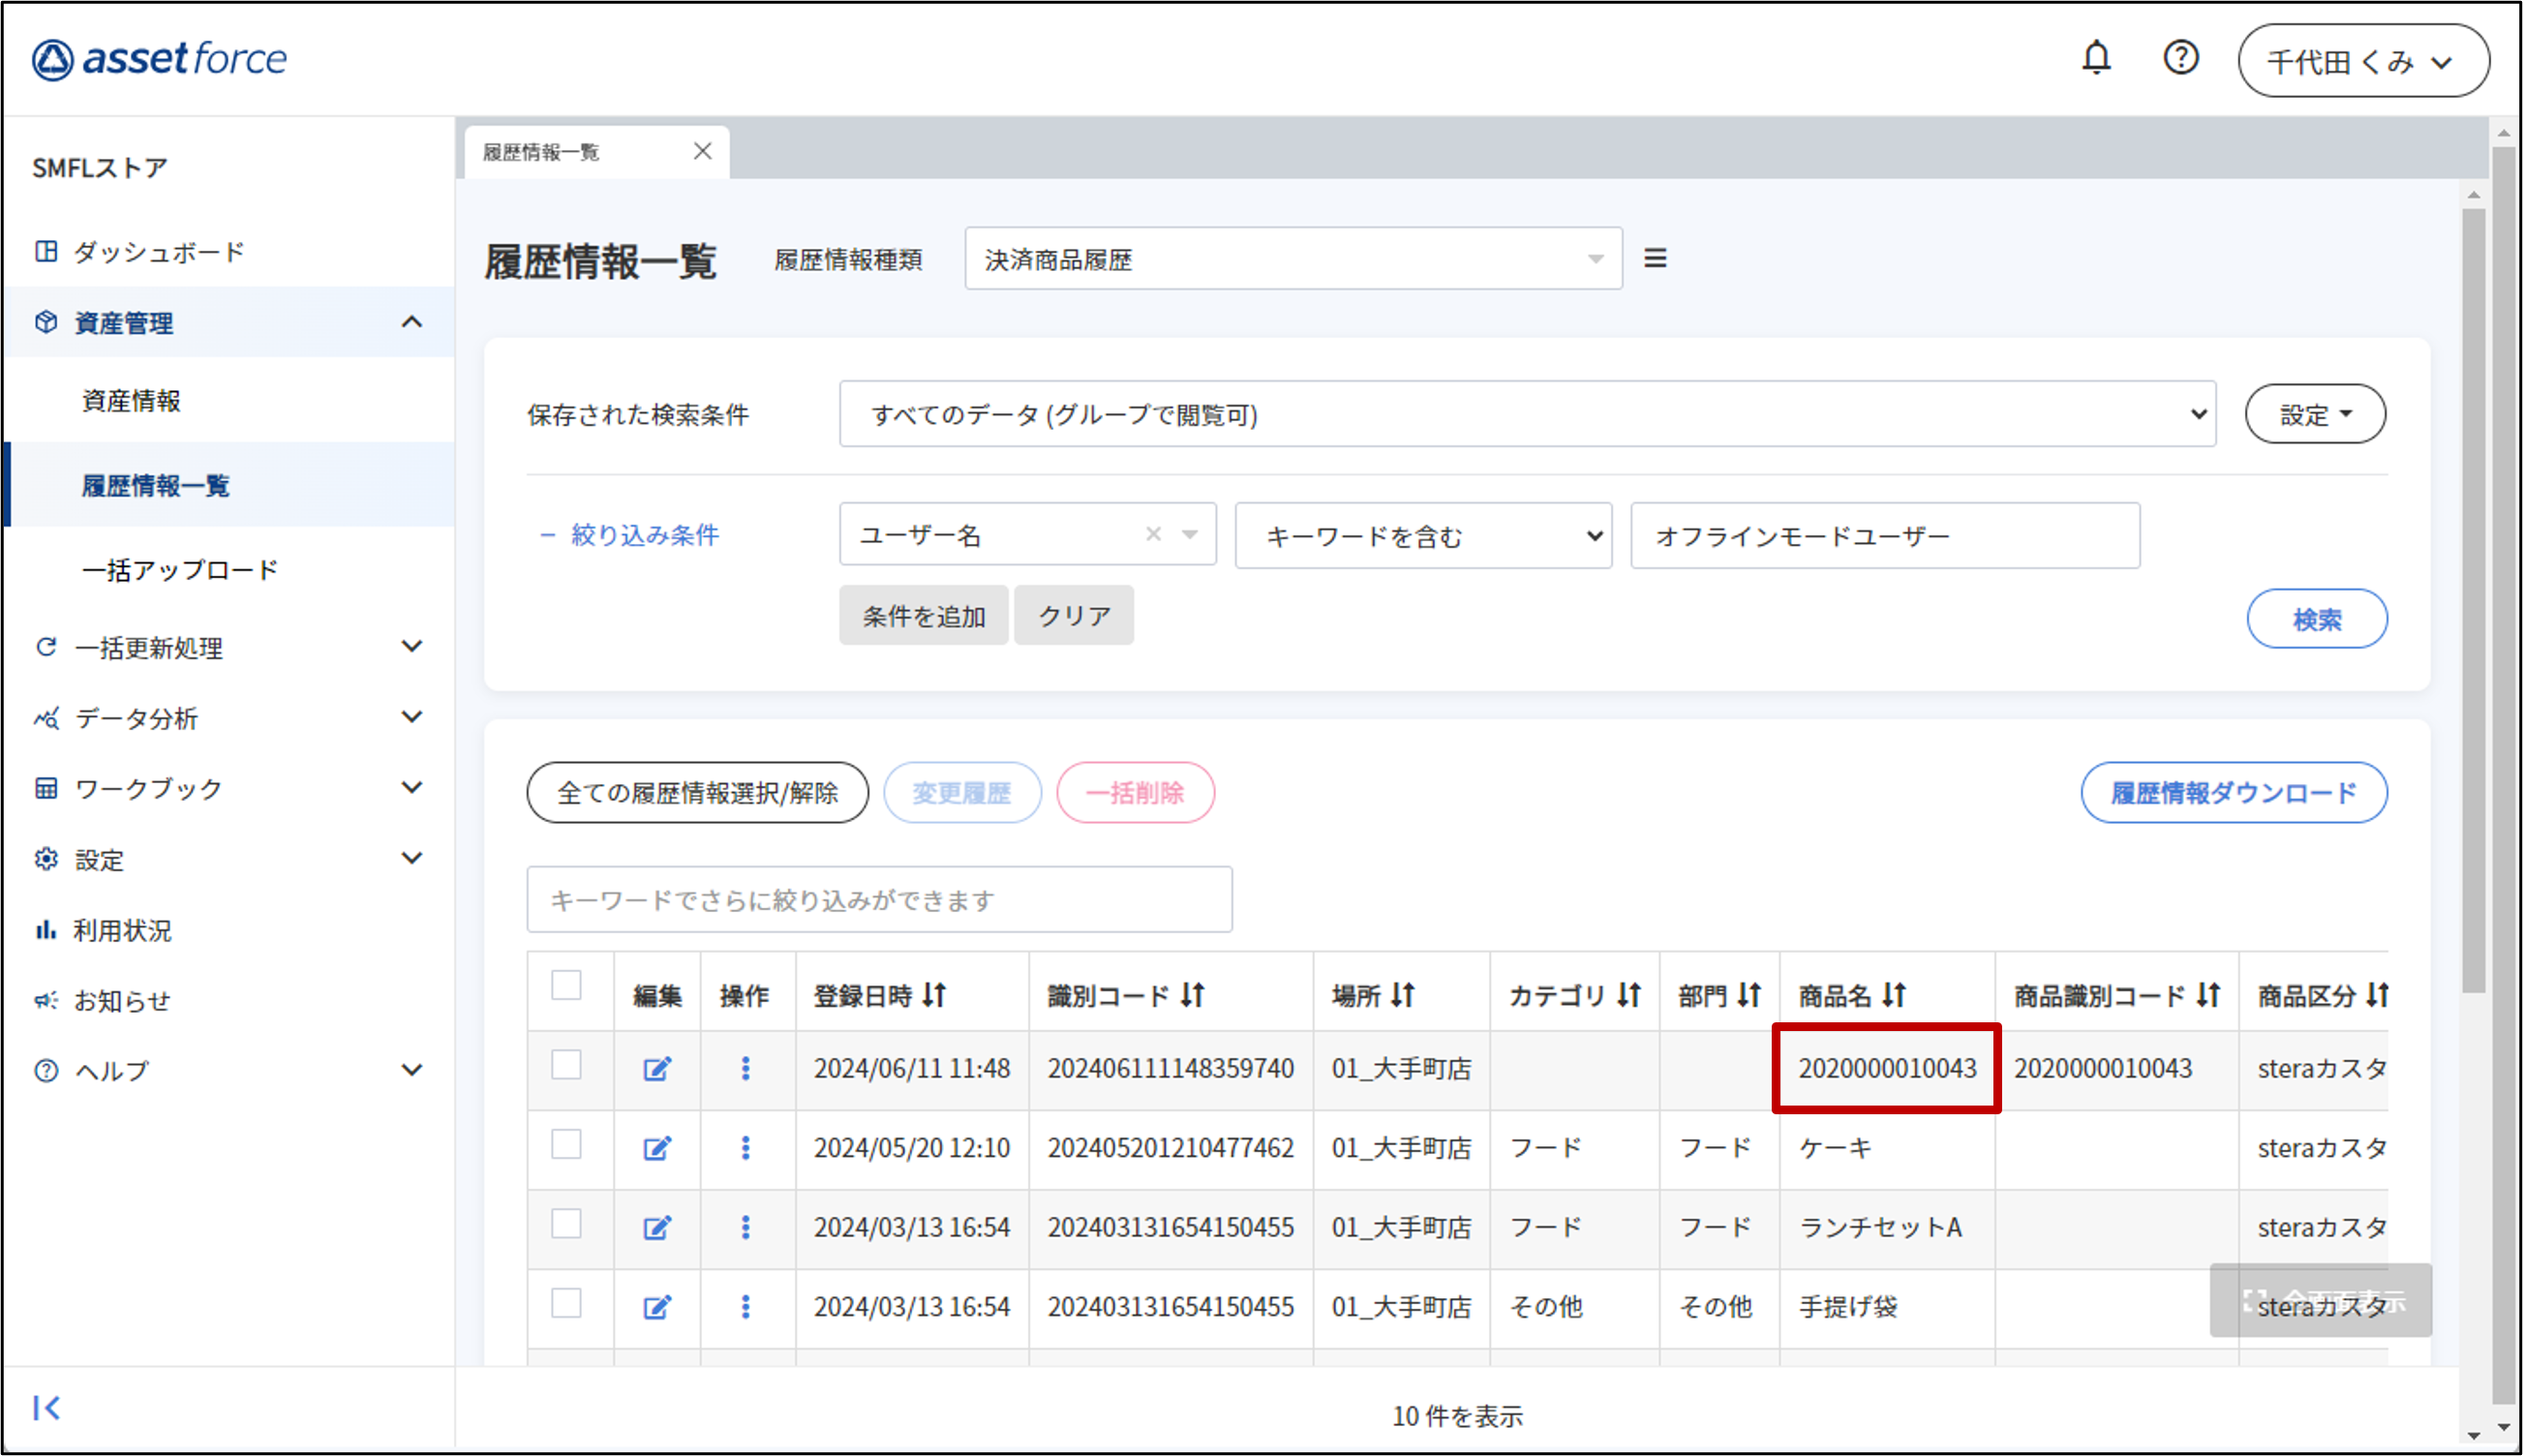Open the notification bell icon

pos(2096,58)
